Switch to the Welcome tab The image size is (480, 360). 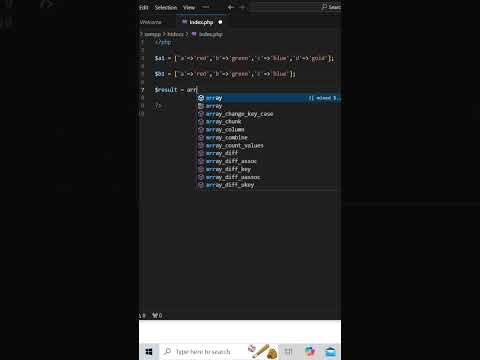point(151,22)
